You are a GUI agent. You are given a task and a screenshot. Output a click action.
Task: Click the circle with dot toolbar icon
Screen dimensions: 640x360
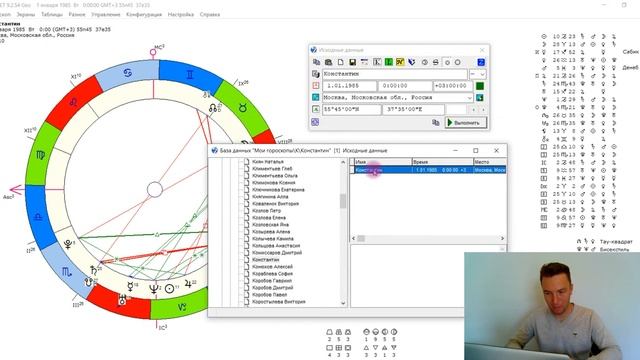[x=424, y=62]
